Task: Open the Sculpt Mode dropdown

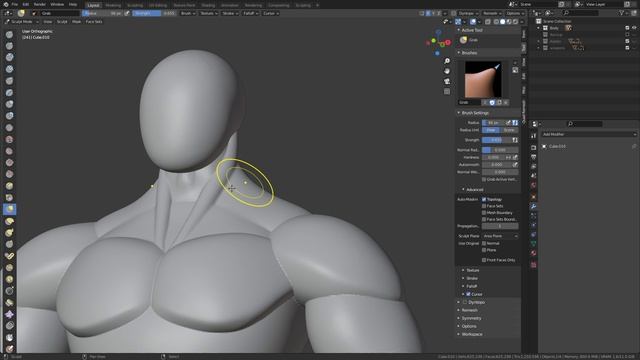Action: pyautogui.click(x=21, y=22)
